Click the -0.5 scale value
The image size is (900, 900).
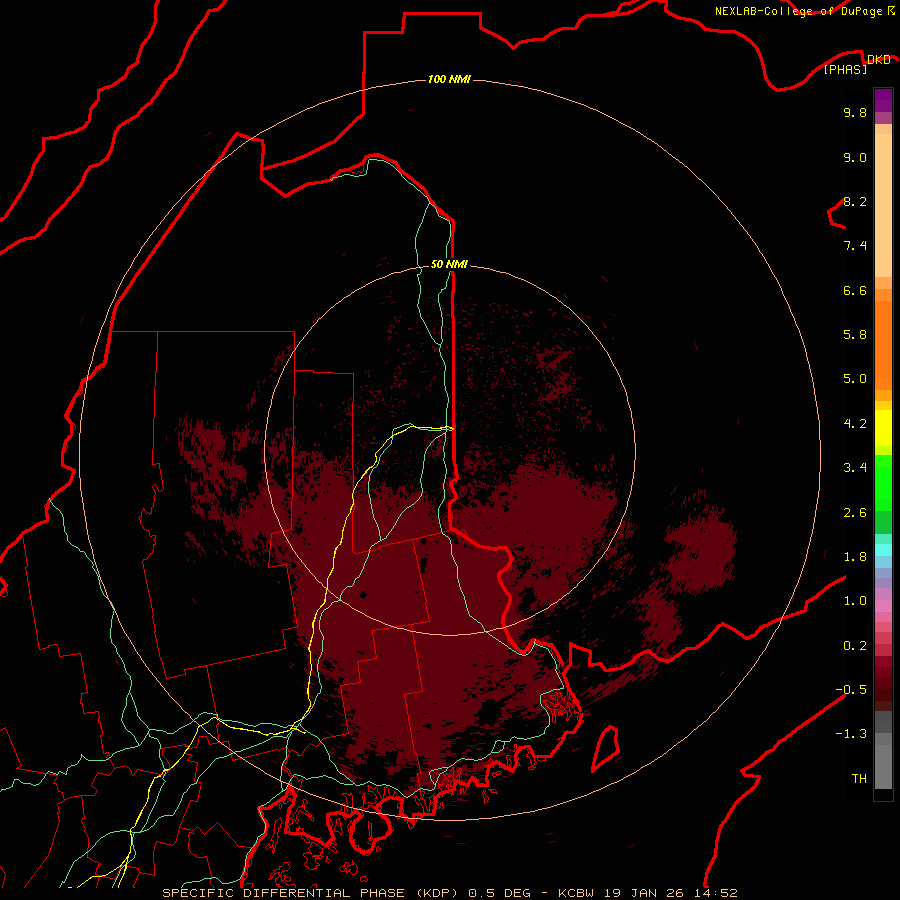coord(851,690)
